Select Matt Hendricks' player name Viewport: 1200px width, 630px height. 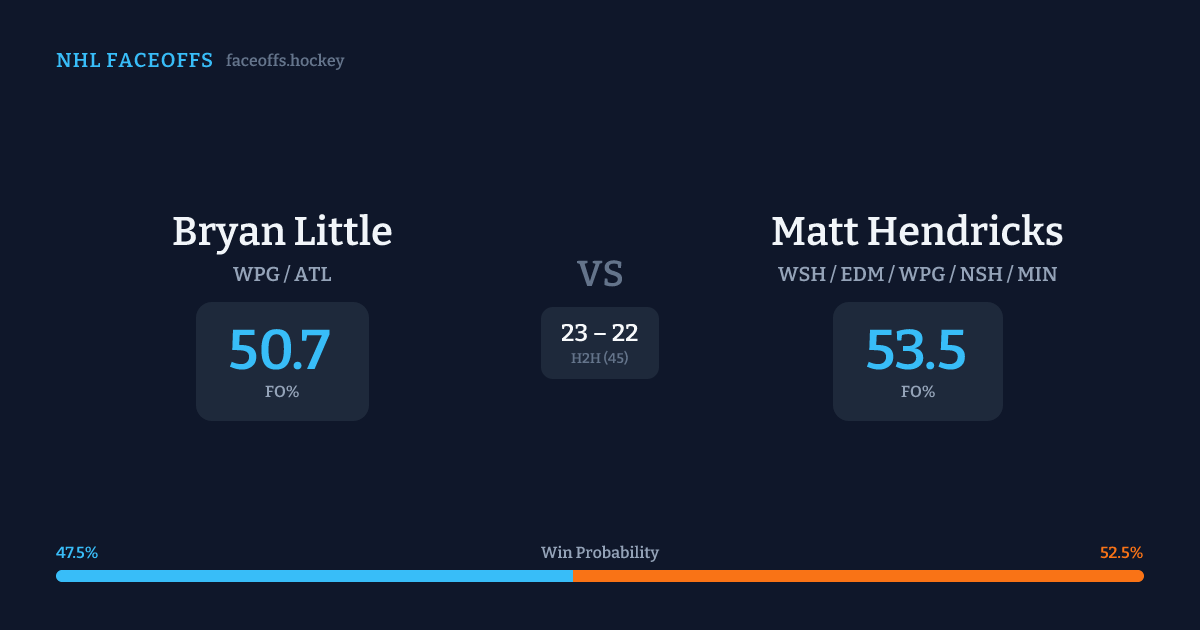pyautogui.click(x=917, y=232)
